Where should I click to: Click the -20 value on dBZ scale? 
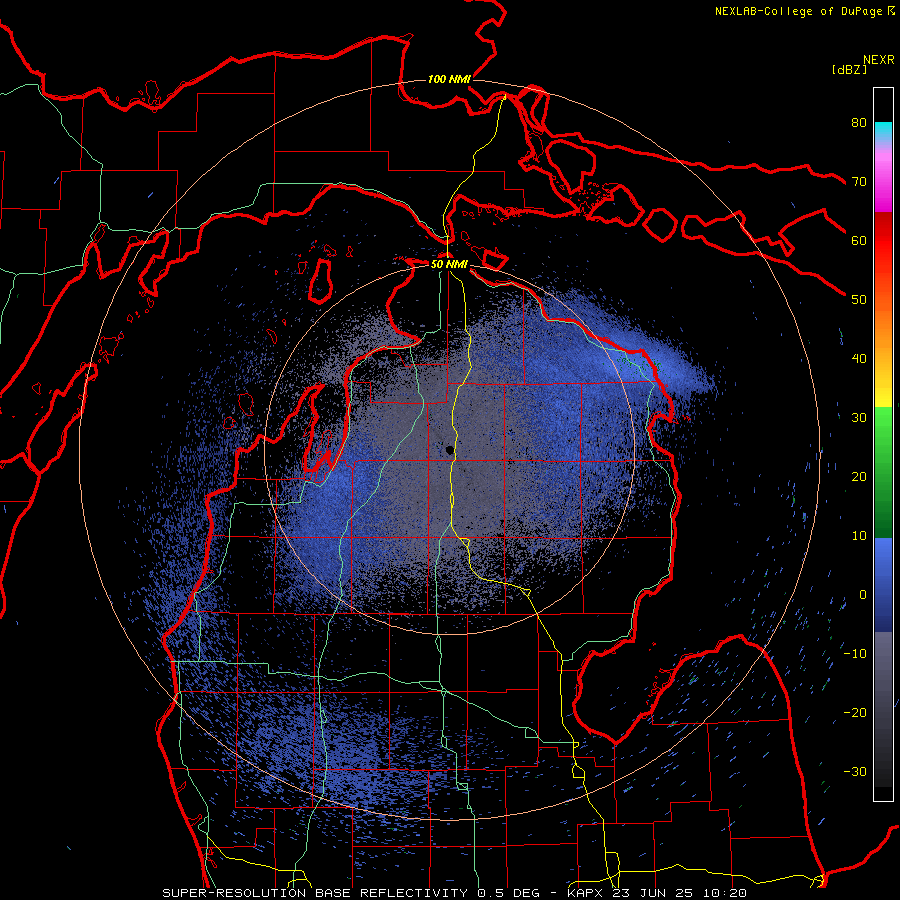855,713
